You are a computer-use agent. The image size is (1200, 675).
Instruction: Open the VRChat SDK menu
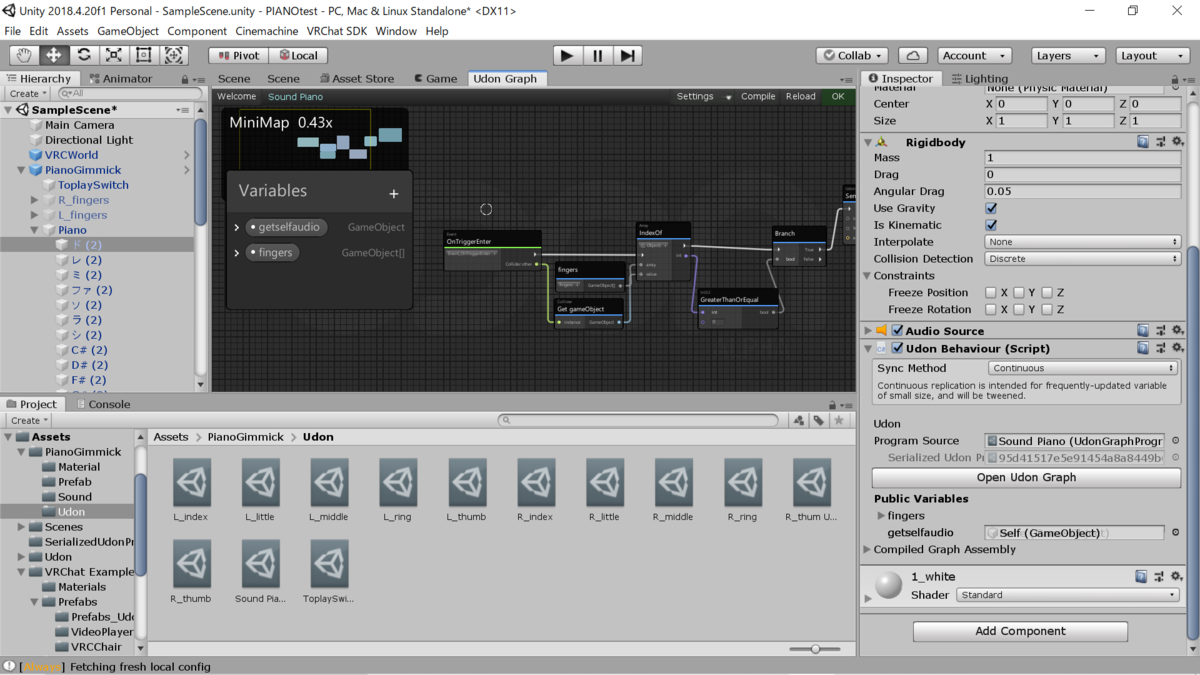[337, 31]
